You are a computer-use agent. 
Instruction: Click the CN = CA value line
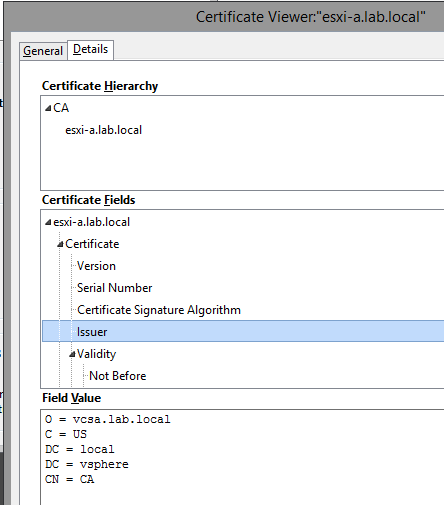[x=70, y=479]
